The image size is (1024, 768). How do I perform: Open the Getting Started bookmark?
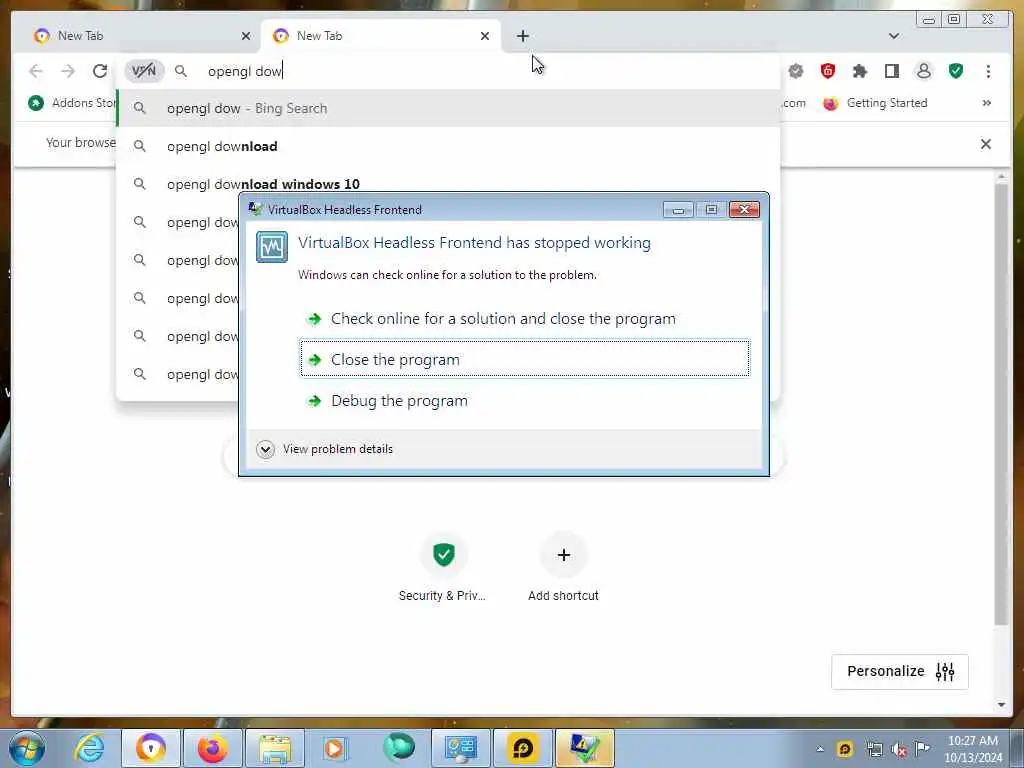(x=875, y=103)
